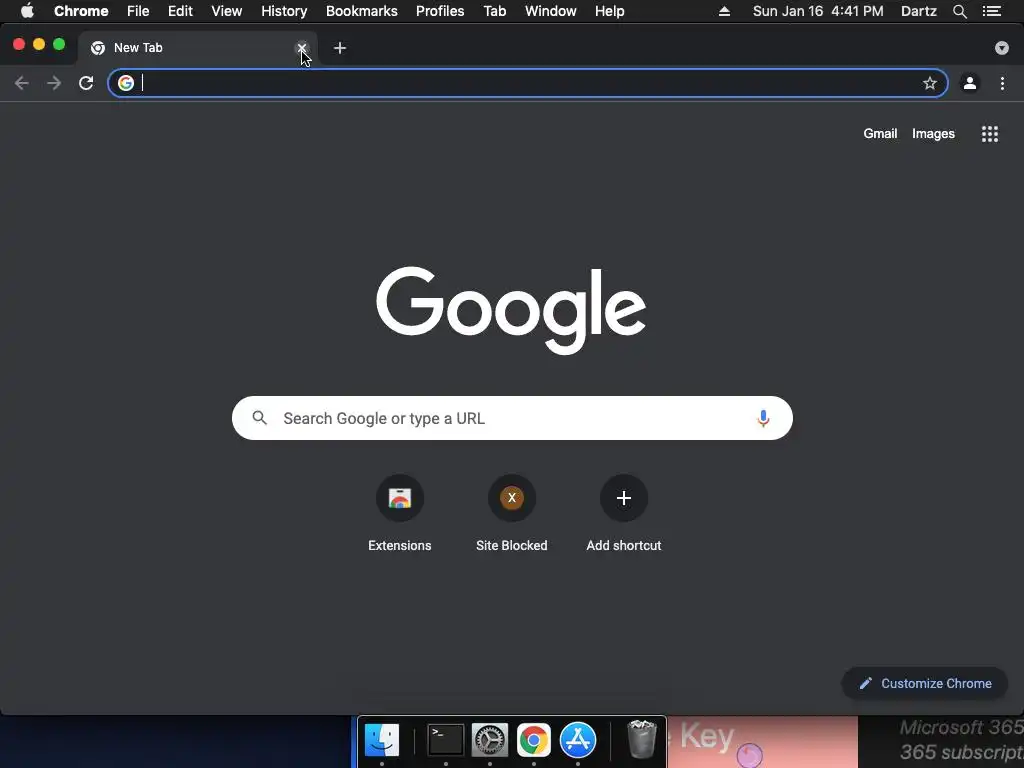Image resolution: width=1024 pixels, height=768 pixels.
Task: Open the Edit menu
Action: 180,11
